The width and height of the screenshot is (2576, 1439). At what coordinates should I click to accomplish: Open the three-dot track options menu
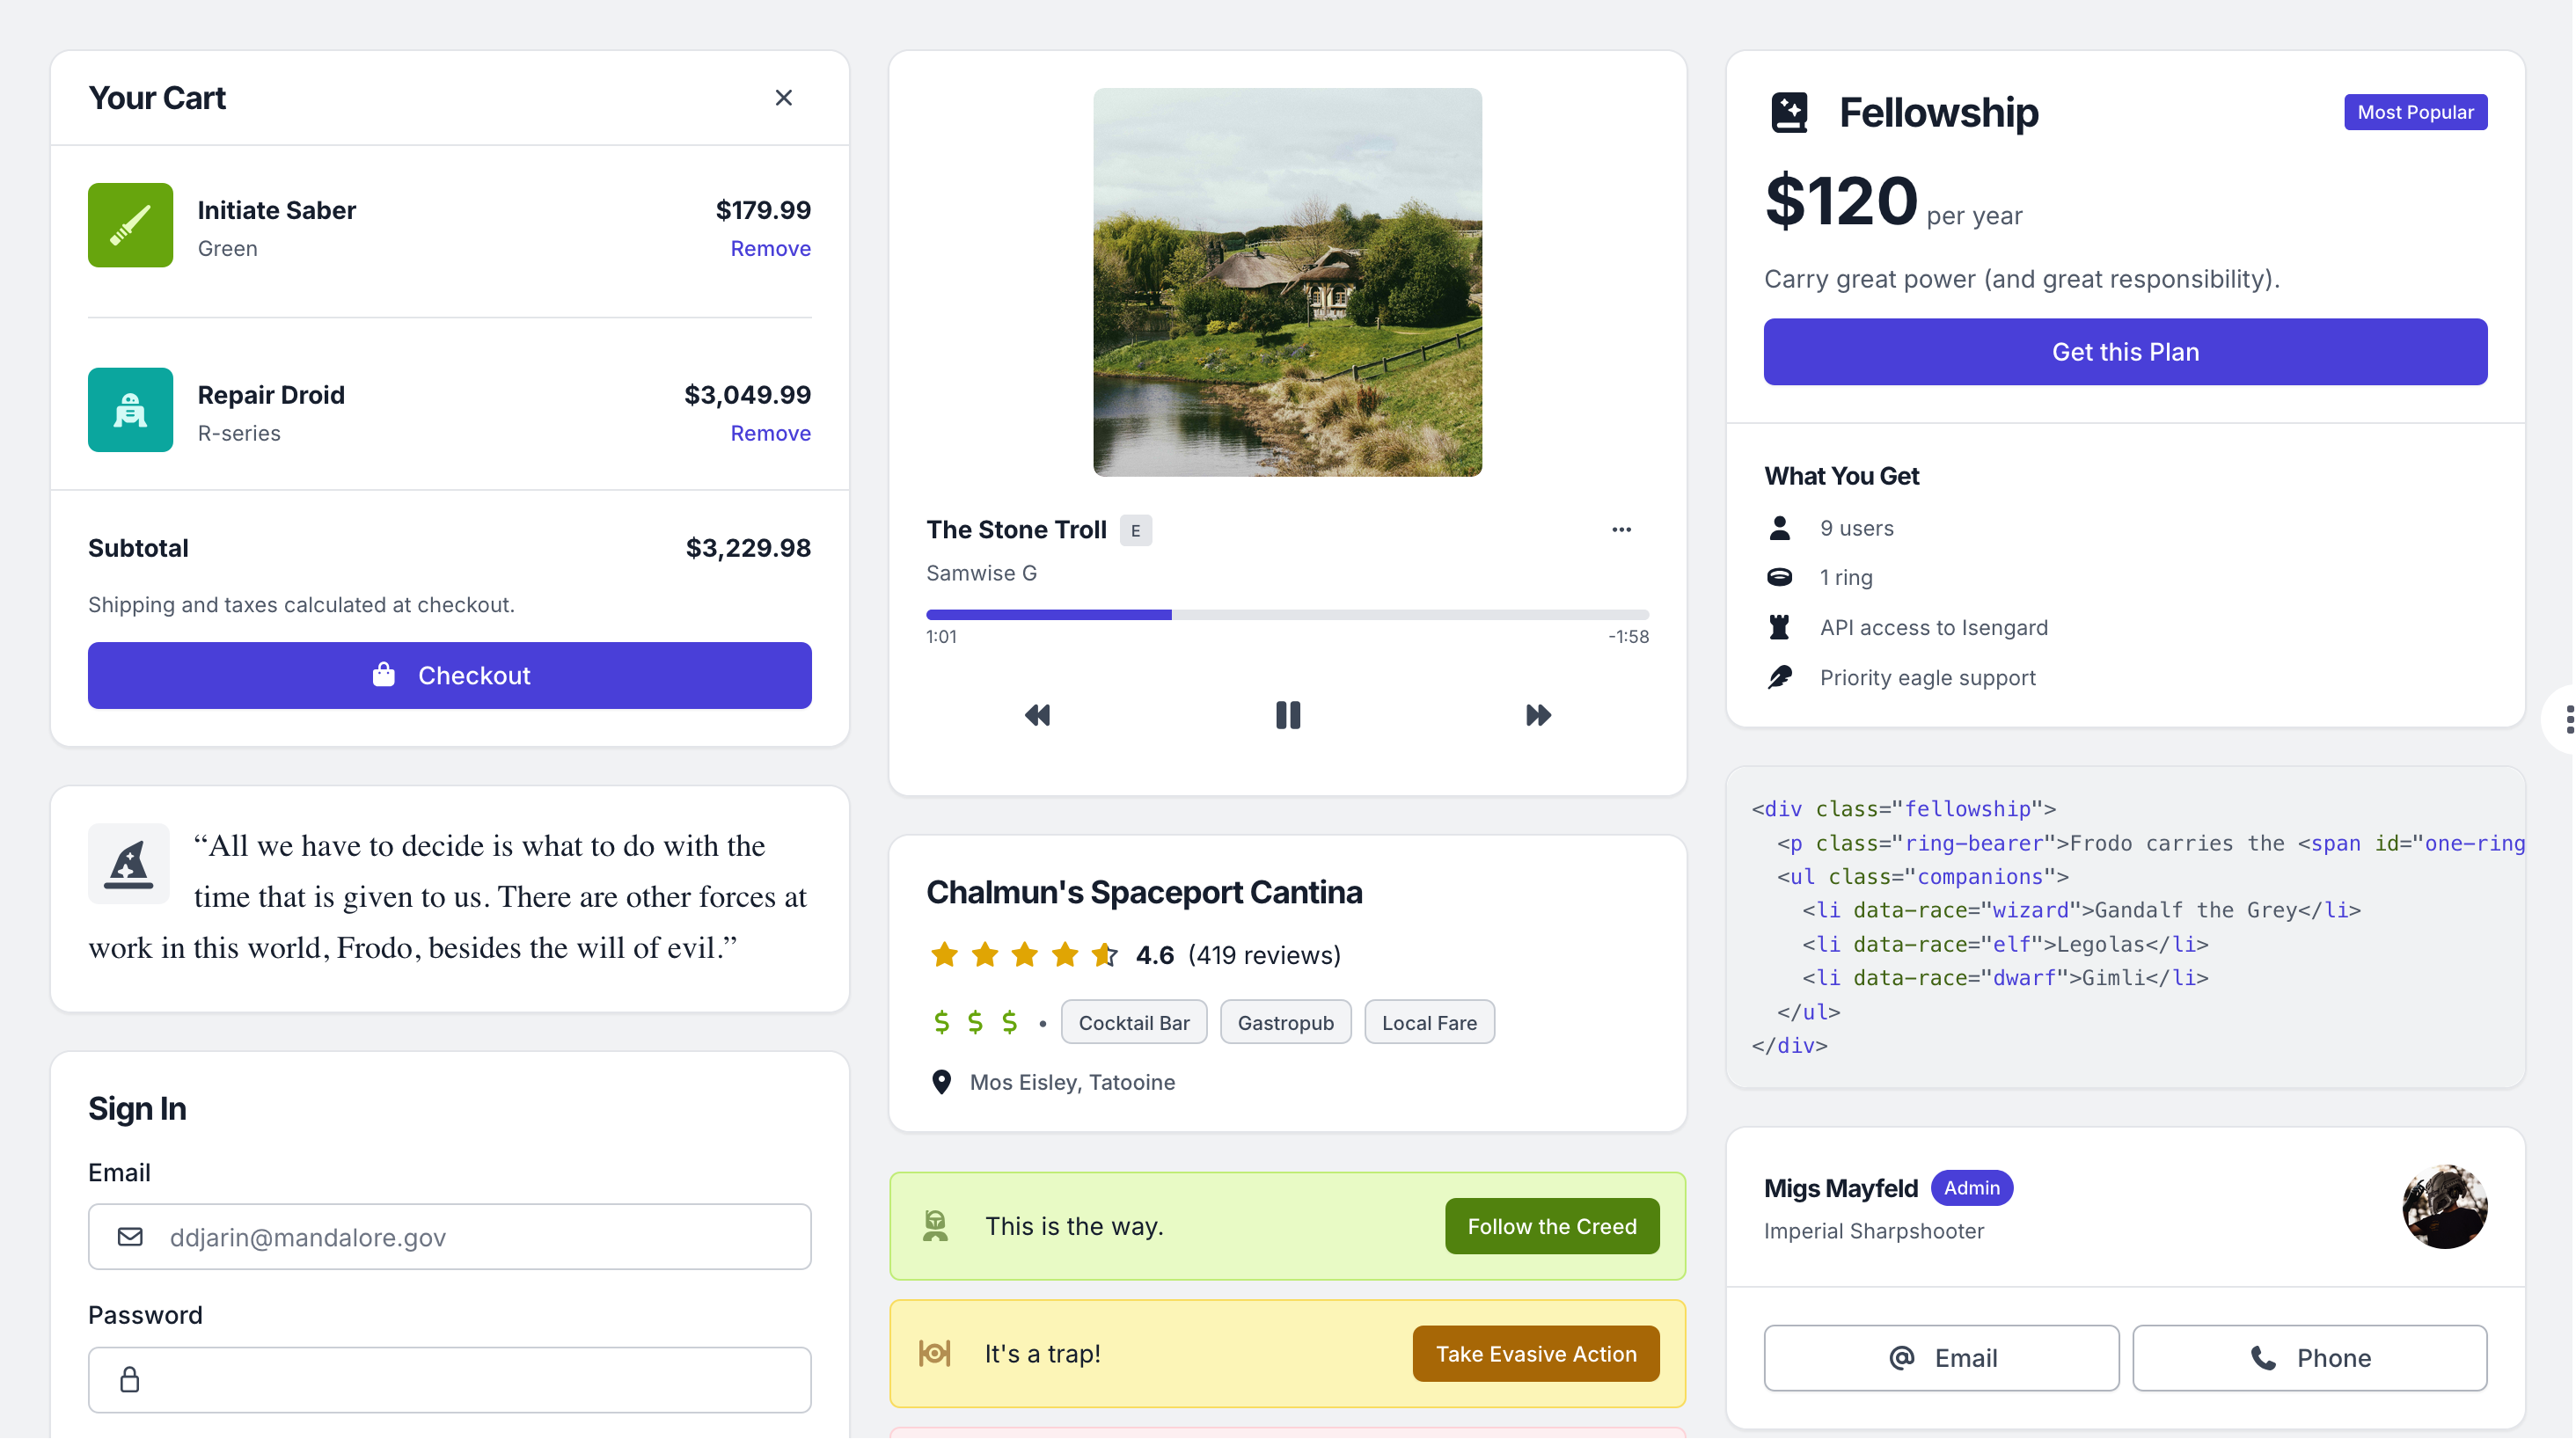(1621, 530)
